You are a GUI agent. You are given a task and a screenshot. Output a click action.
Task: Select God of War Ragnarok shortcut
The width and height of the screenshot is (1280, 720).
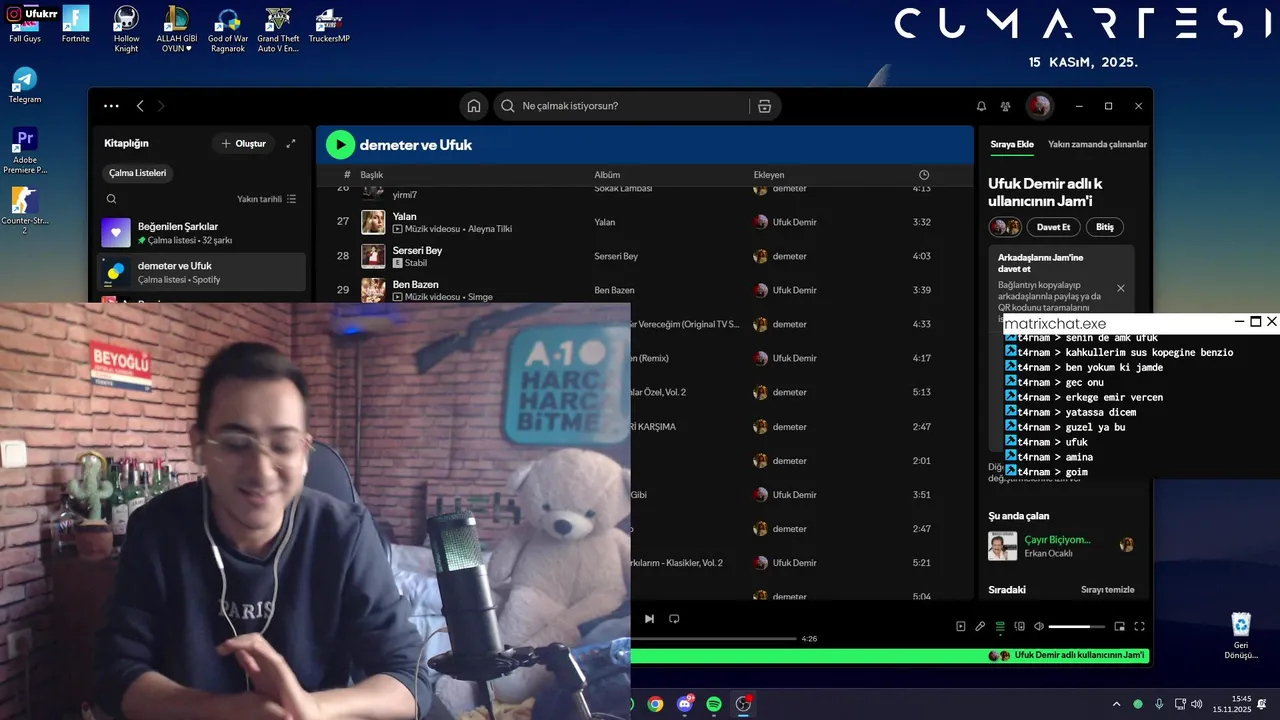tap(228, 29)
